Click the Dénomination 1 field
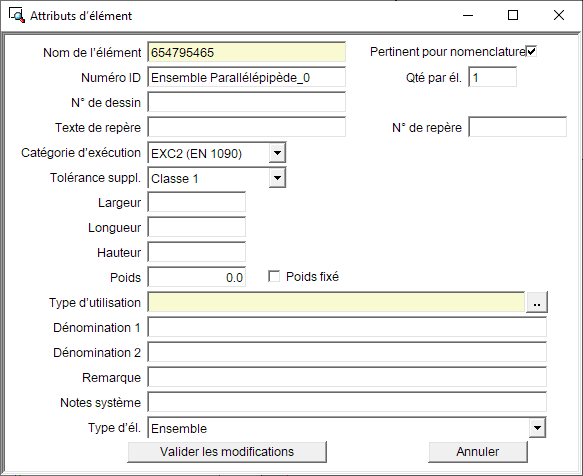Image resolution: width=583 pixels, height=476 pixels. coord(347,327)
